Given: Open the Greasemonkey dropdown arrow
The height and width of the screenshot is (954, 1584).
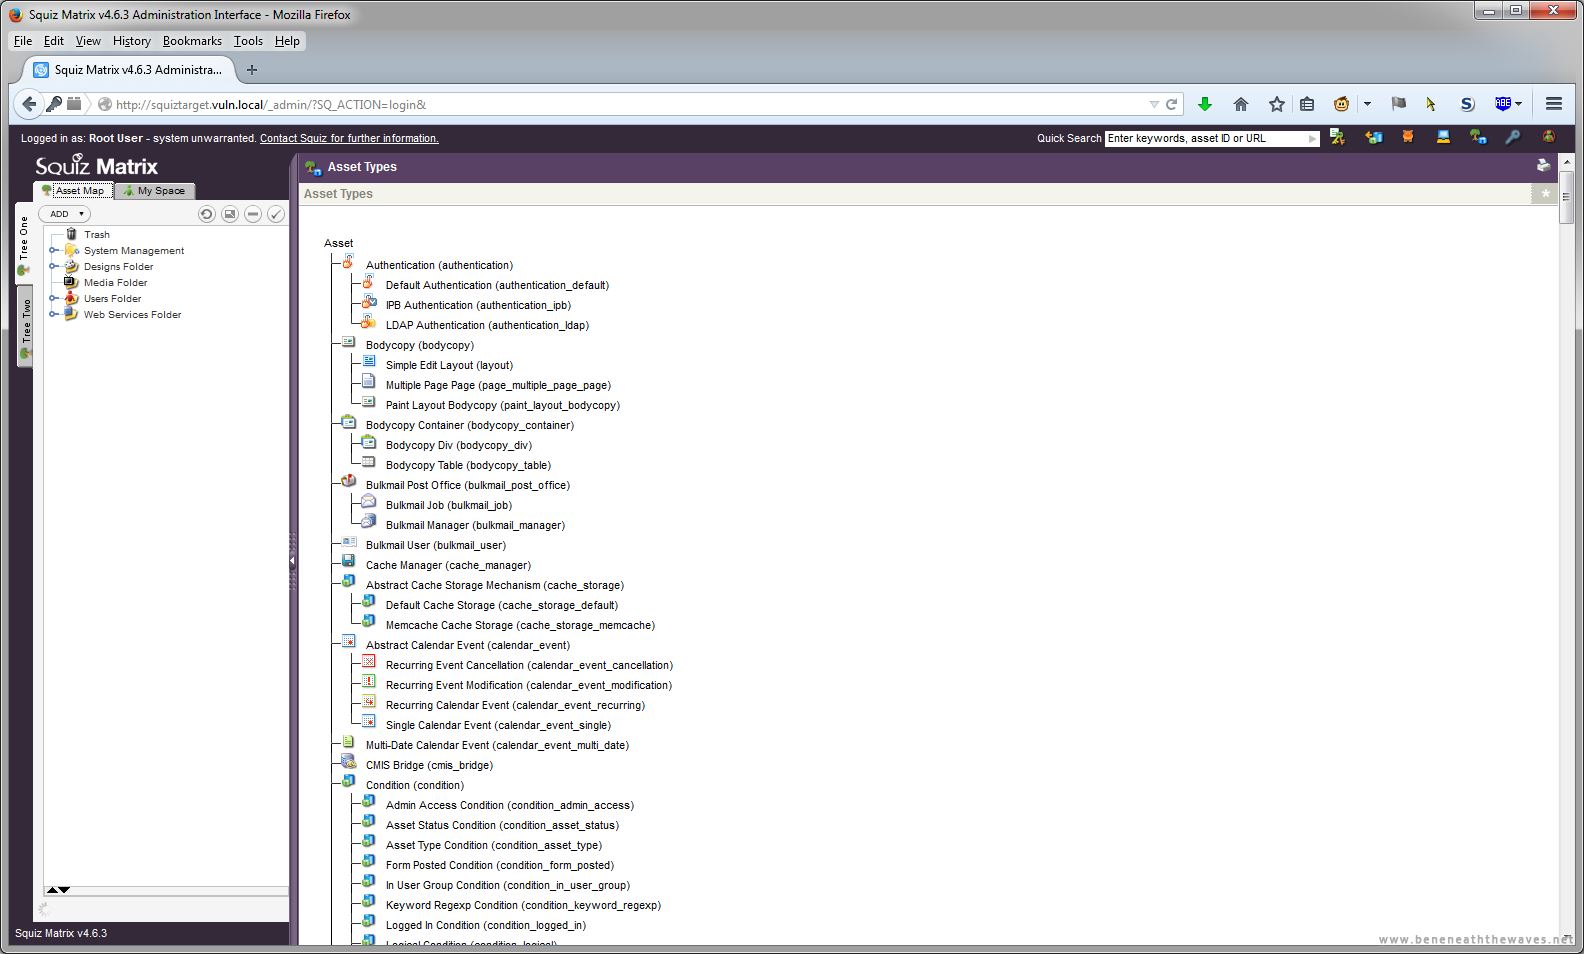Looking at the screenshot, I should tap(1367, 104).
